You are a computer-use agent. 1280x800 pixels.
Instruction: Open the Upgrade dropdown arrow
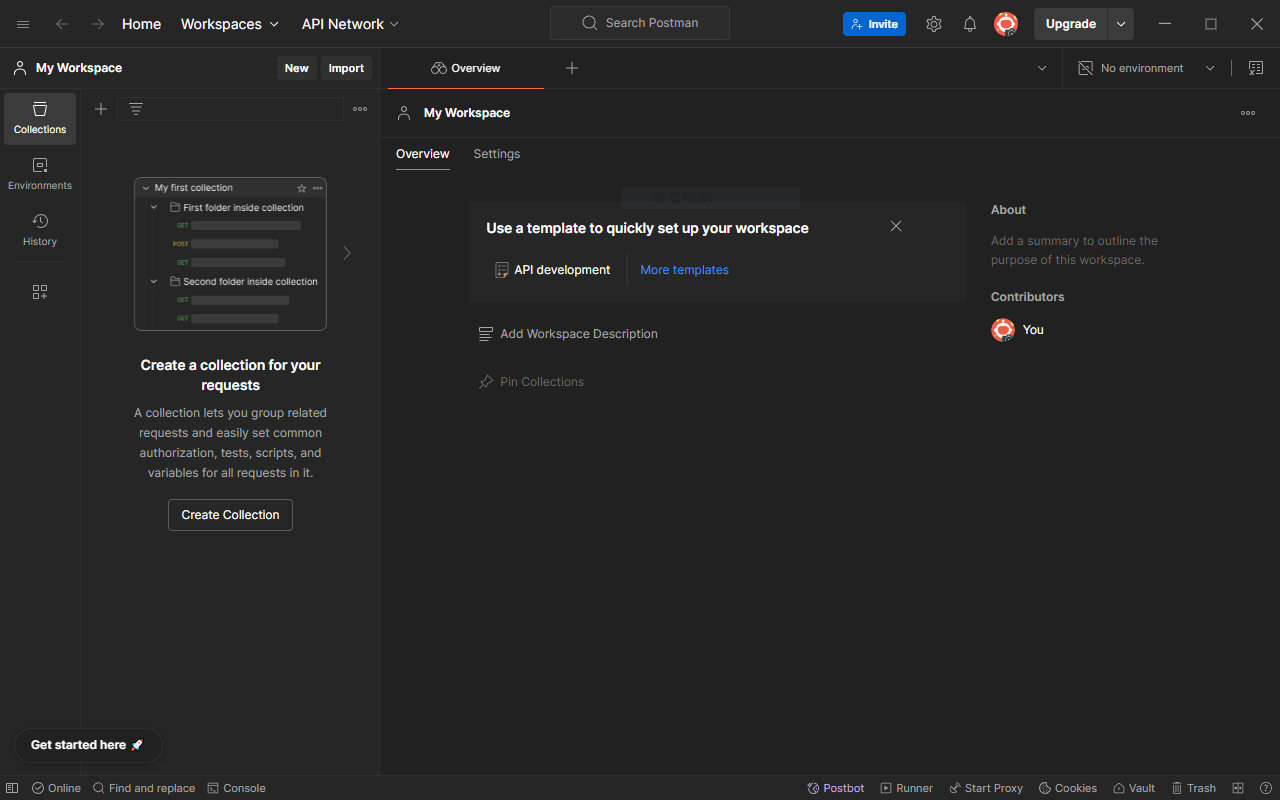pyautogui.click(x=1121, y=24)
